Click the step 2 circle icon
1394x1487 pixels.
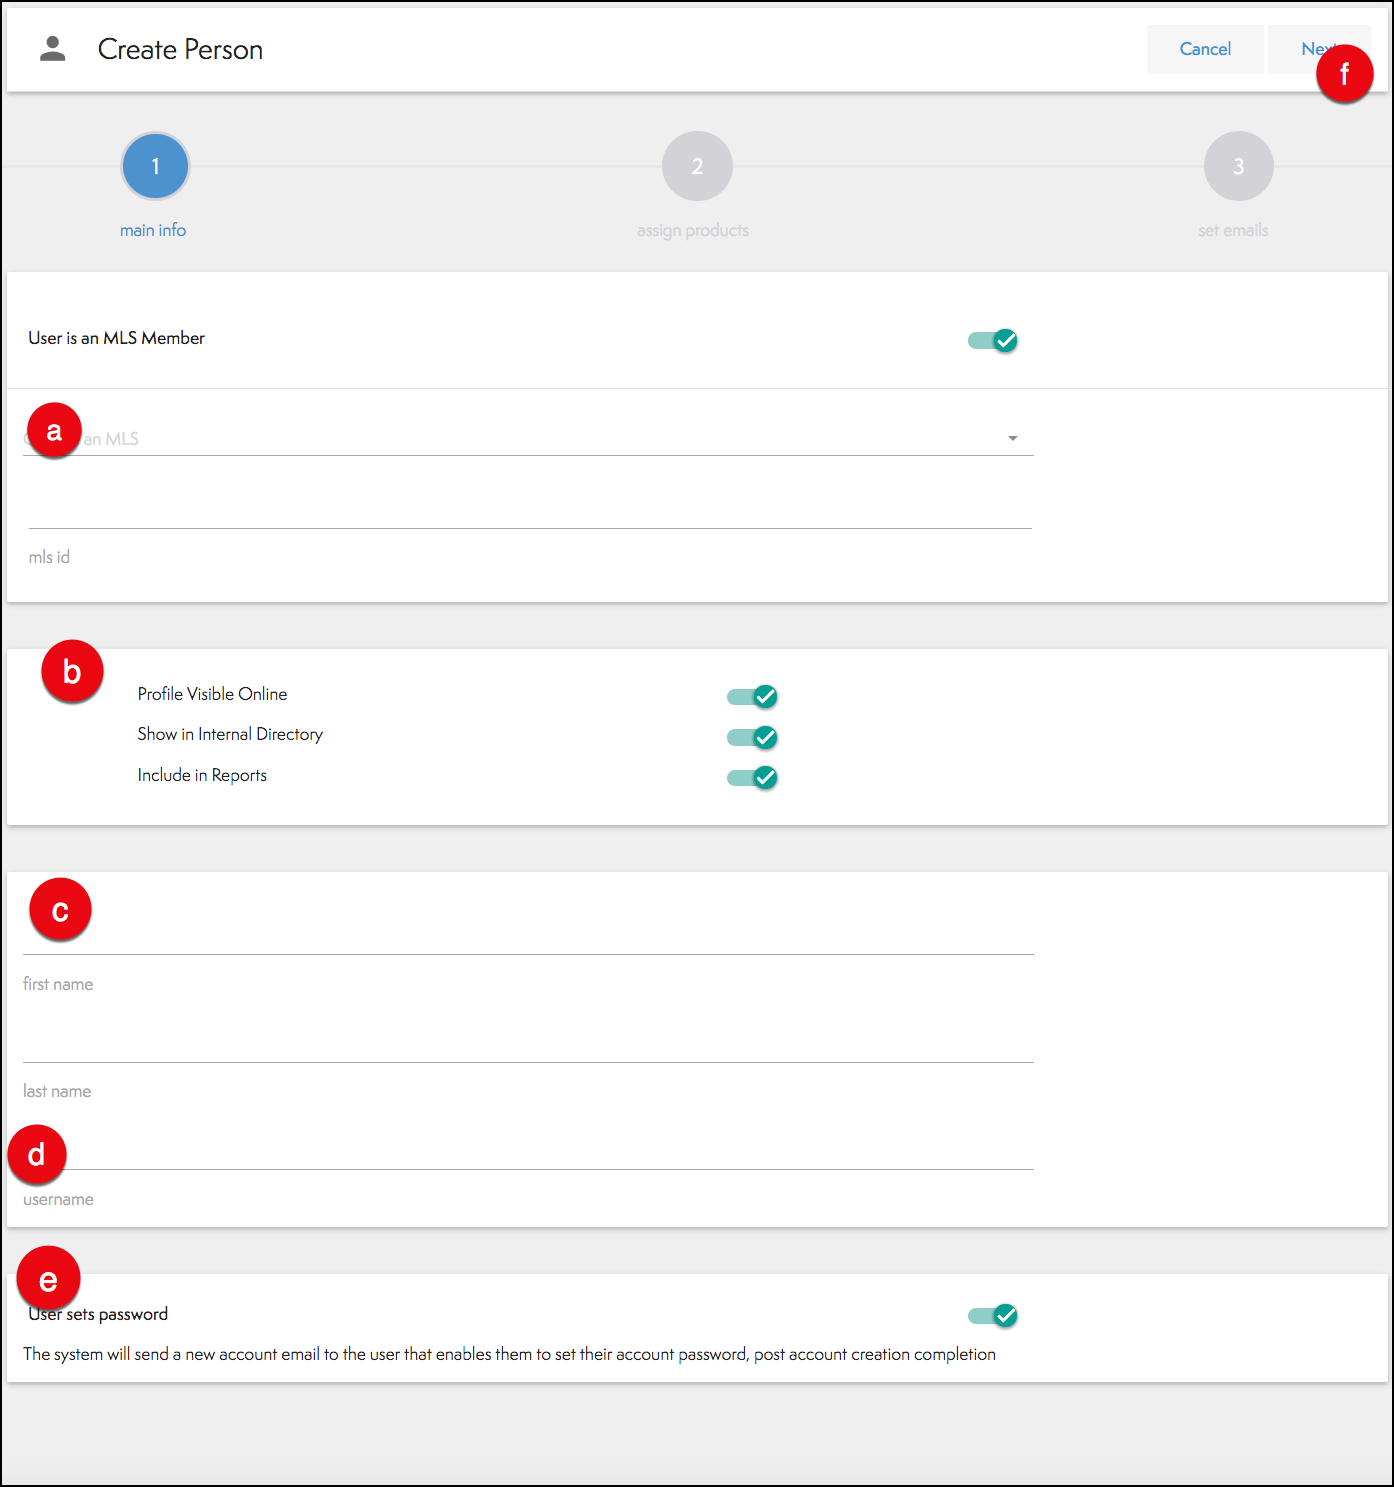point(697,166)
